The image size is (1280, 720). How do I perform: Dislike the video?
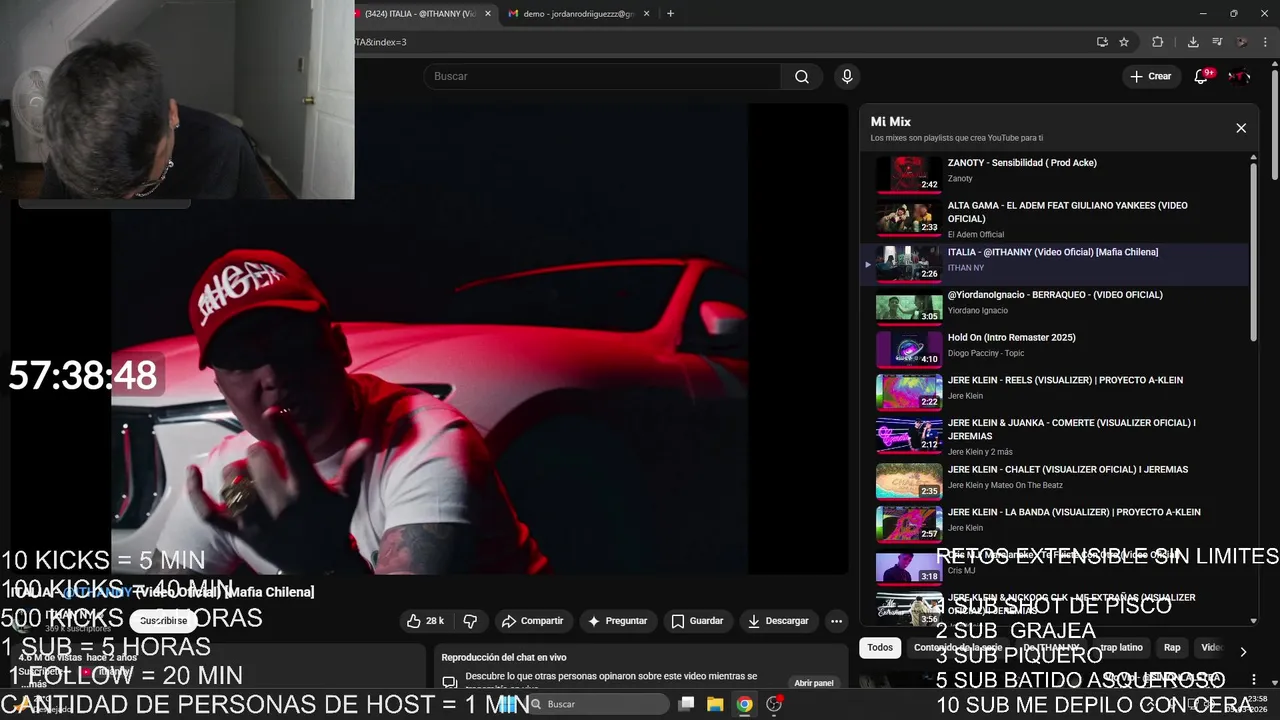(x=470, y=621)
